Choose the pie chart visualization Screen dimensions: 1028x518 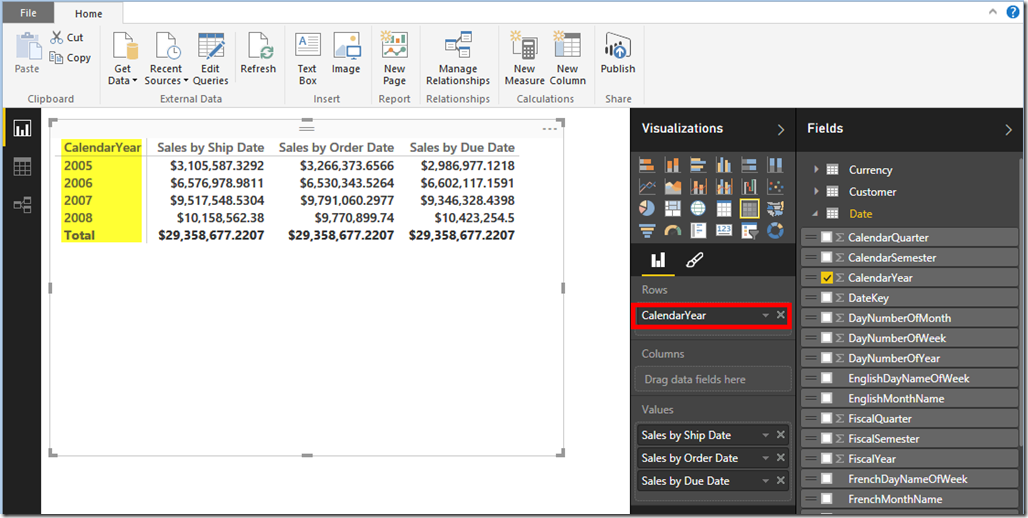pos(646,209)
